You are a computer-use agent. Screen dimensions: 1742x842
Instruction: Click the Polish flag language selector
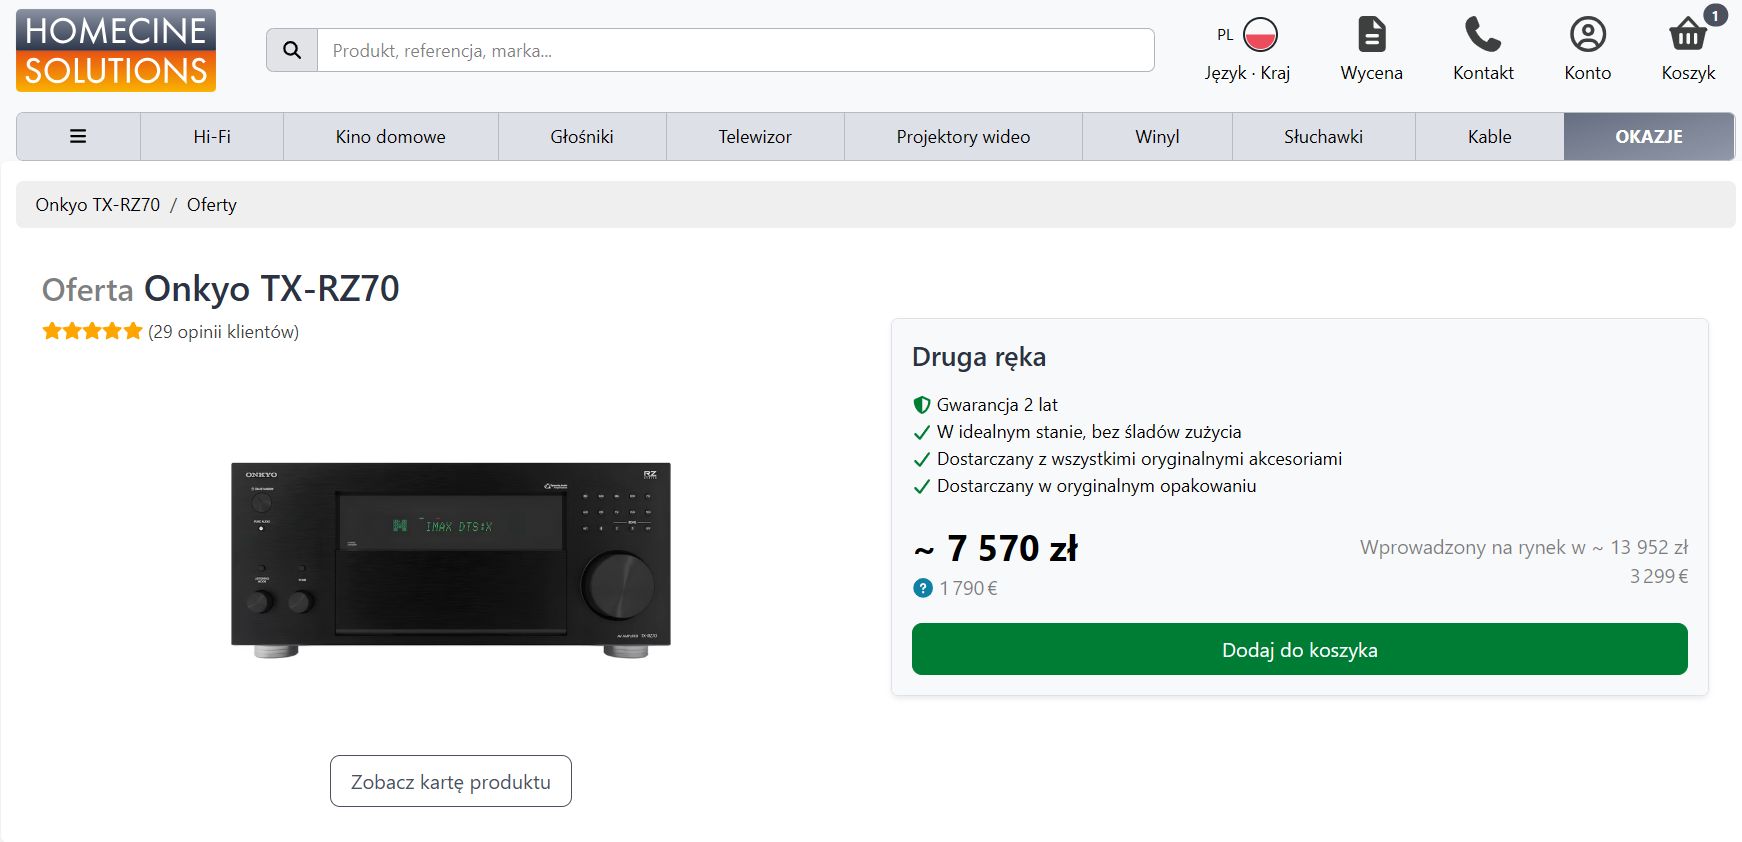(1260, 35)
